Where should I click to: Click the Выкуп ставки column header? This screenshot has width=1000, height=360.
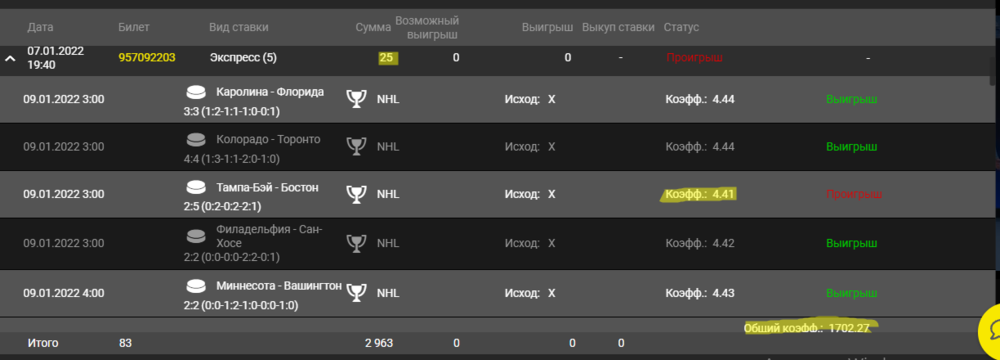pyautogui.click(x=618, y=27)
